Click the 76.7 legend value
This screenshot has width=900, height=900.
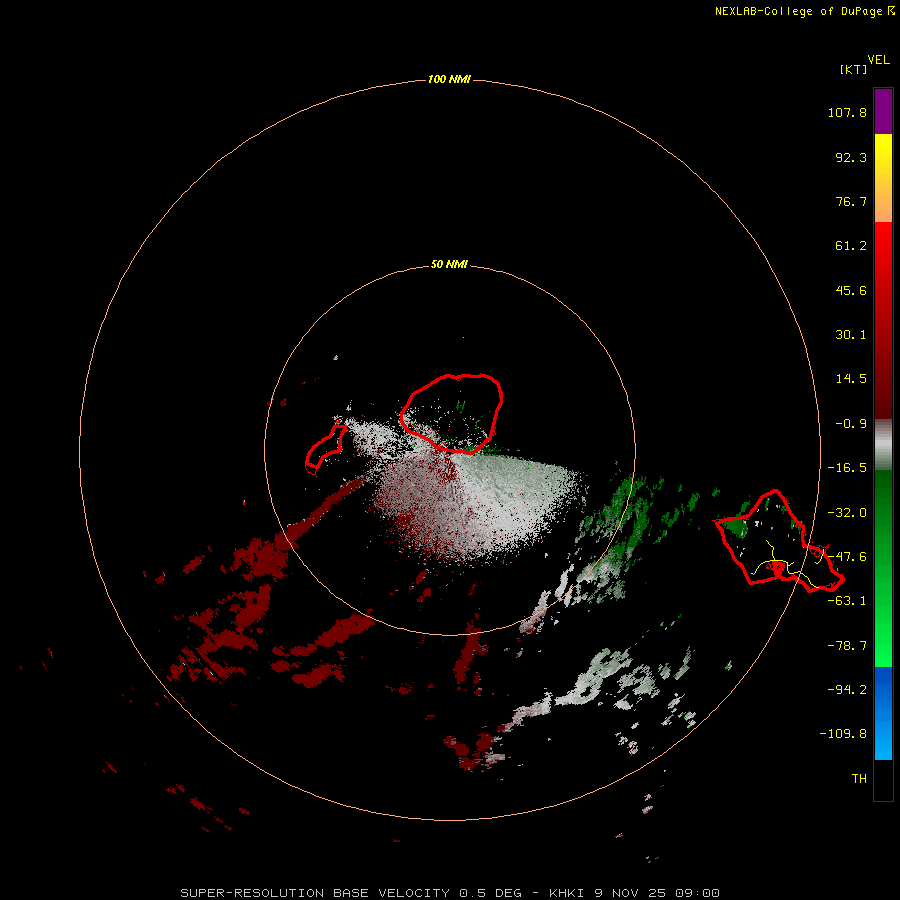point(851,201)
